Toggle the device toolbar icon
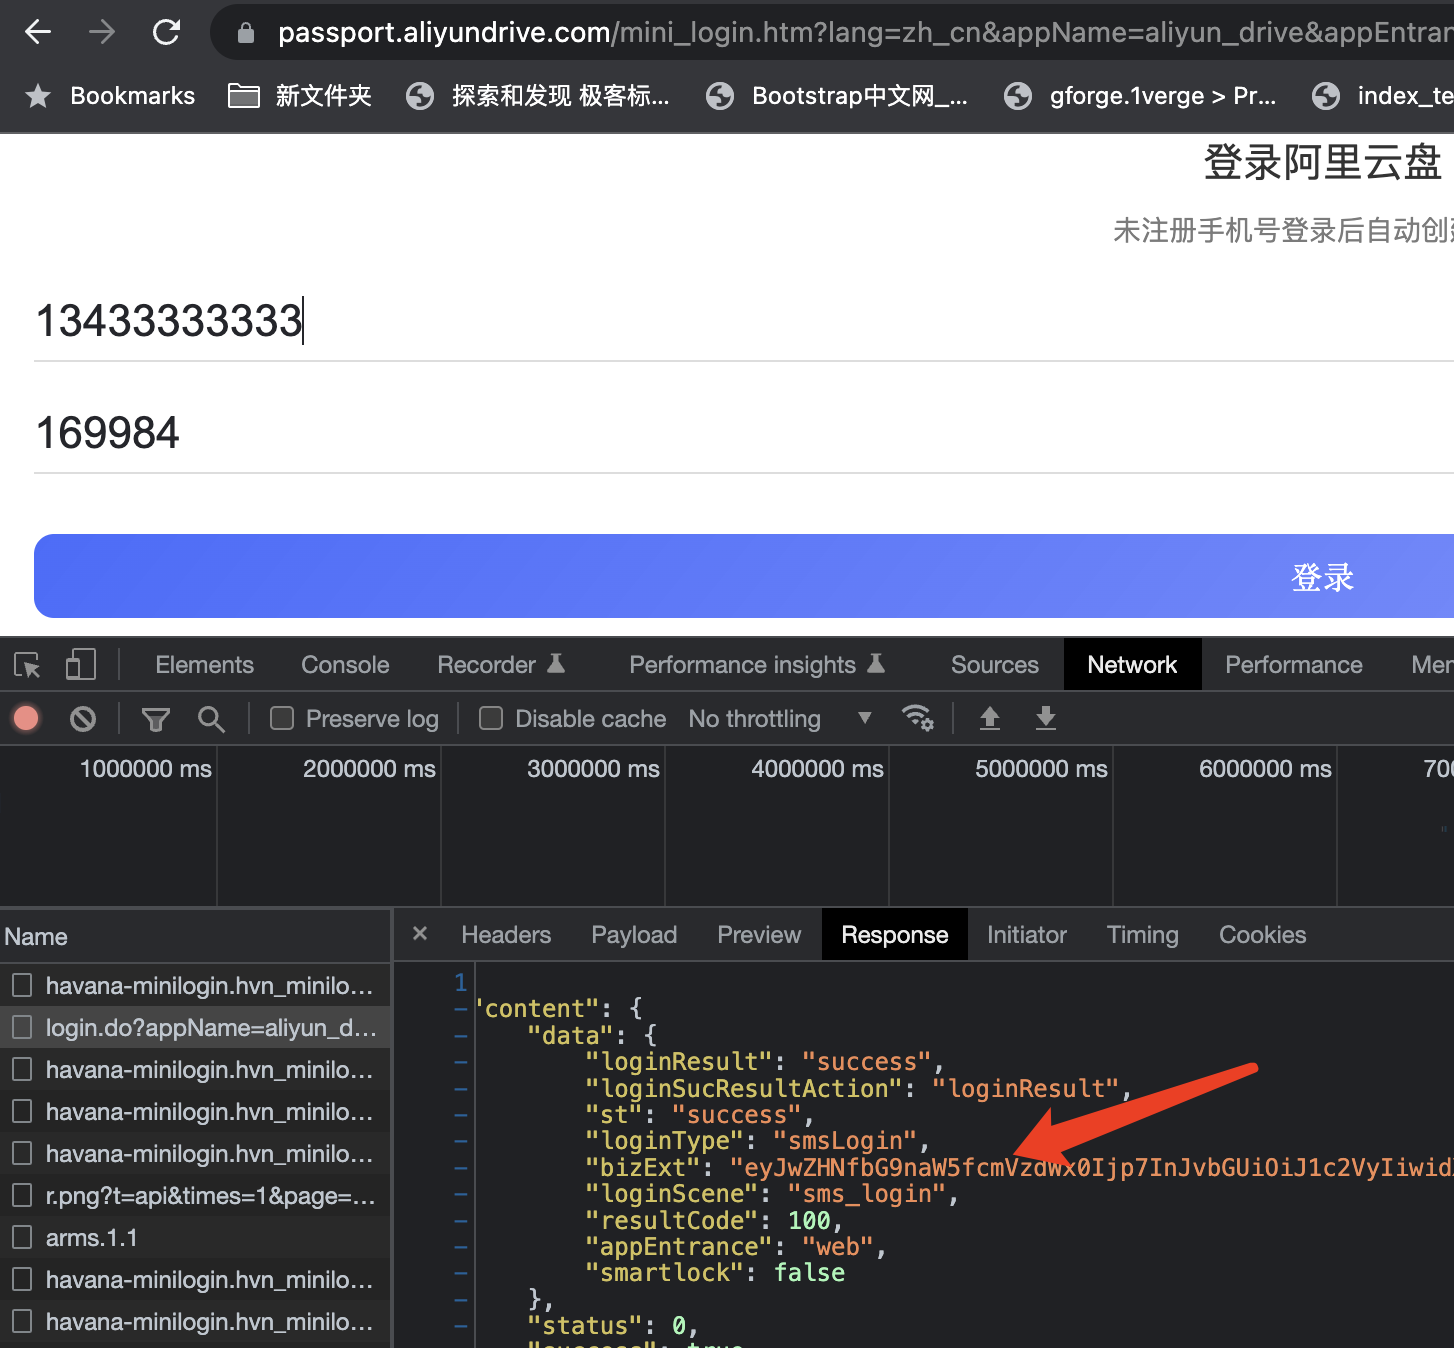The height and width of the screenshot is (1348, 1454). pos(80,664)
